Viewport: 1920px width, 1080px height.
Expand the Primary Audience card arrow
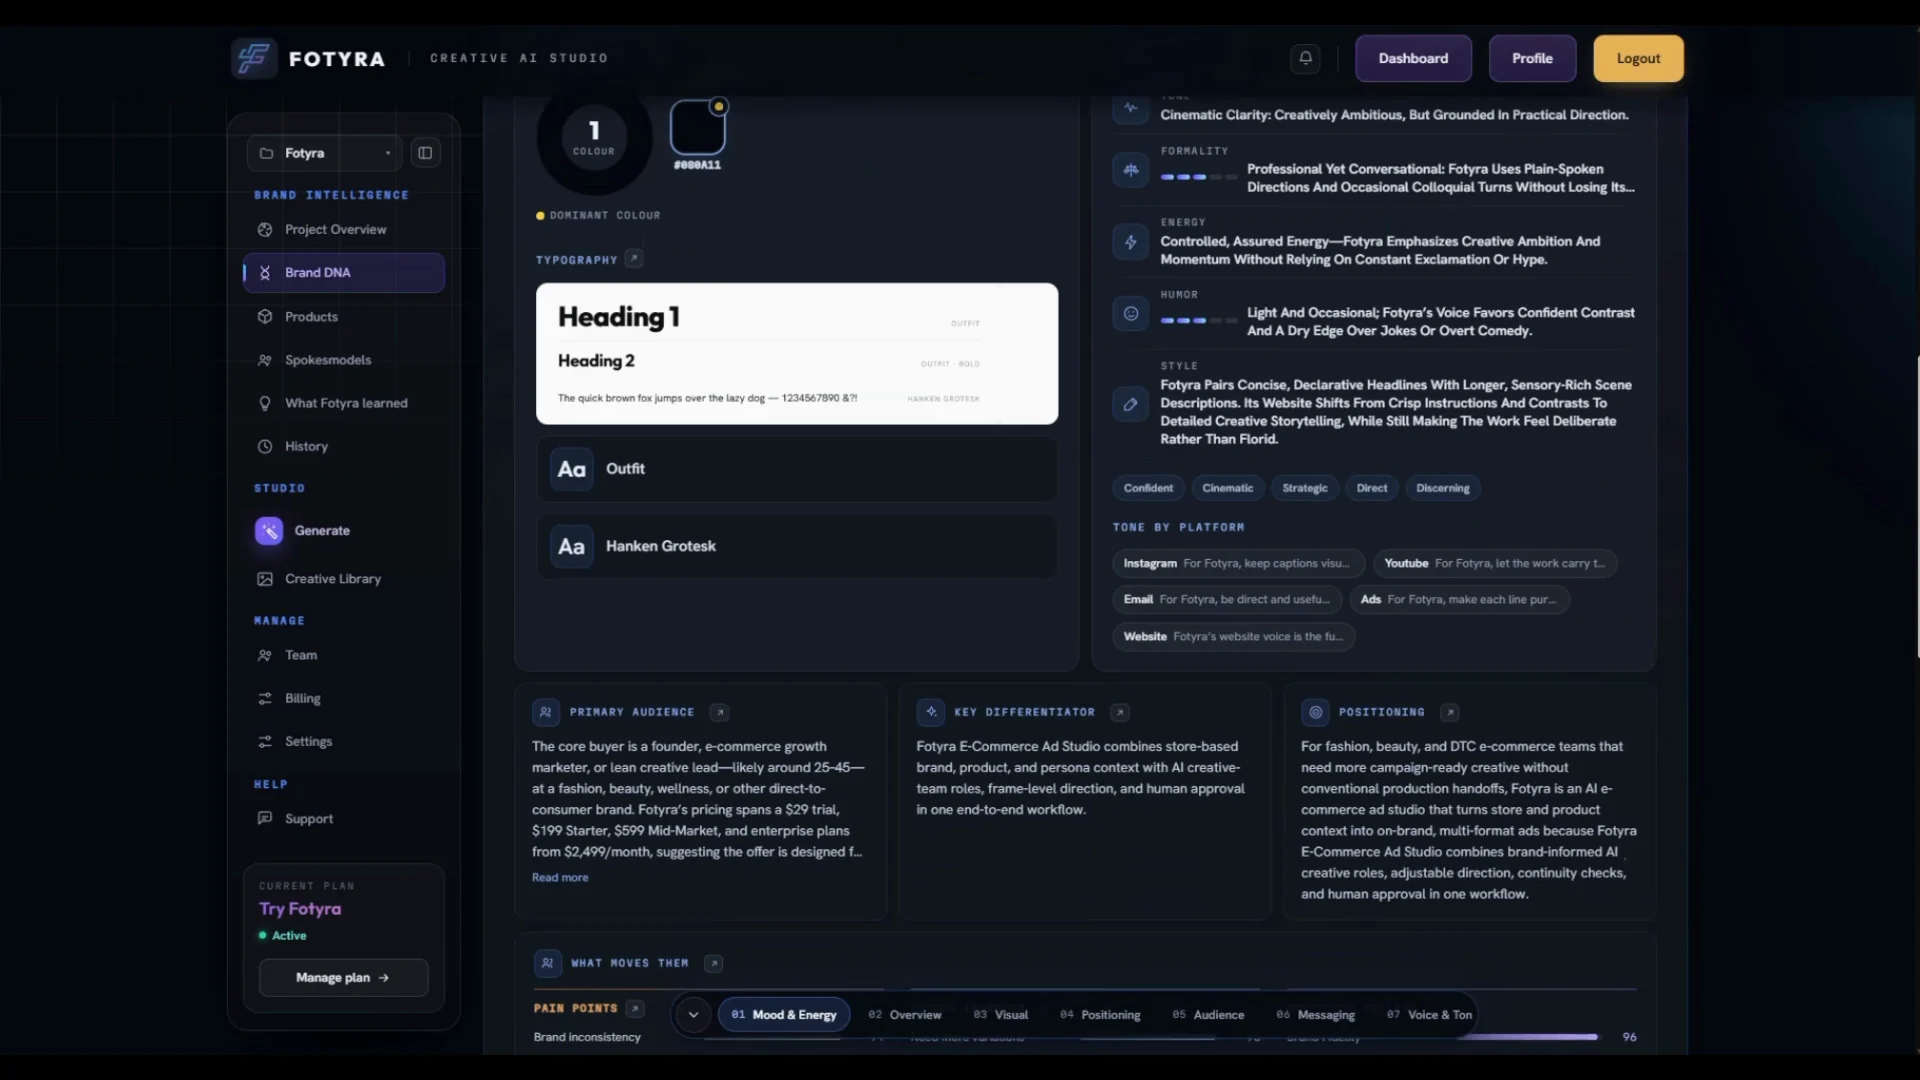tap(719, 712)
